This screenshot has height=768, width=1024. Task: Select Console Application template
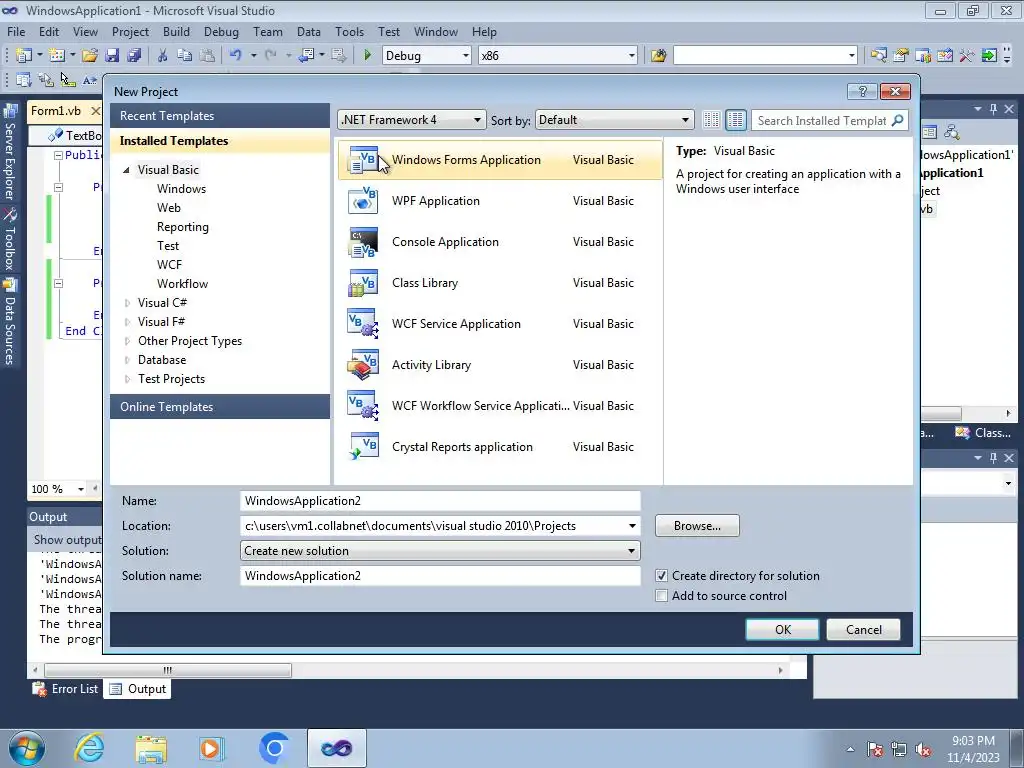(x=500, y=242)
